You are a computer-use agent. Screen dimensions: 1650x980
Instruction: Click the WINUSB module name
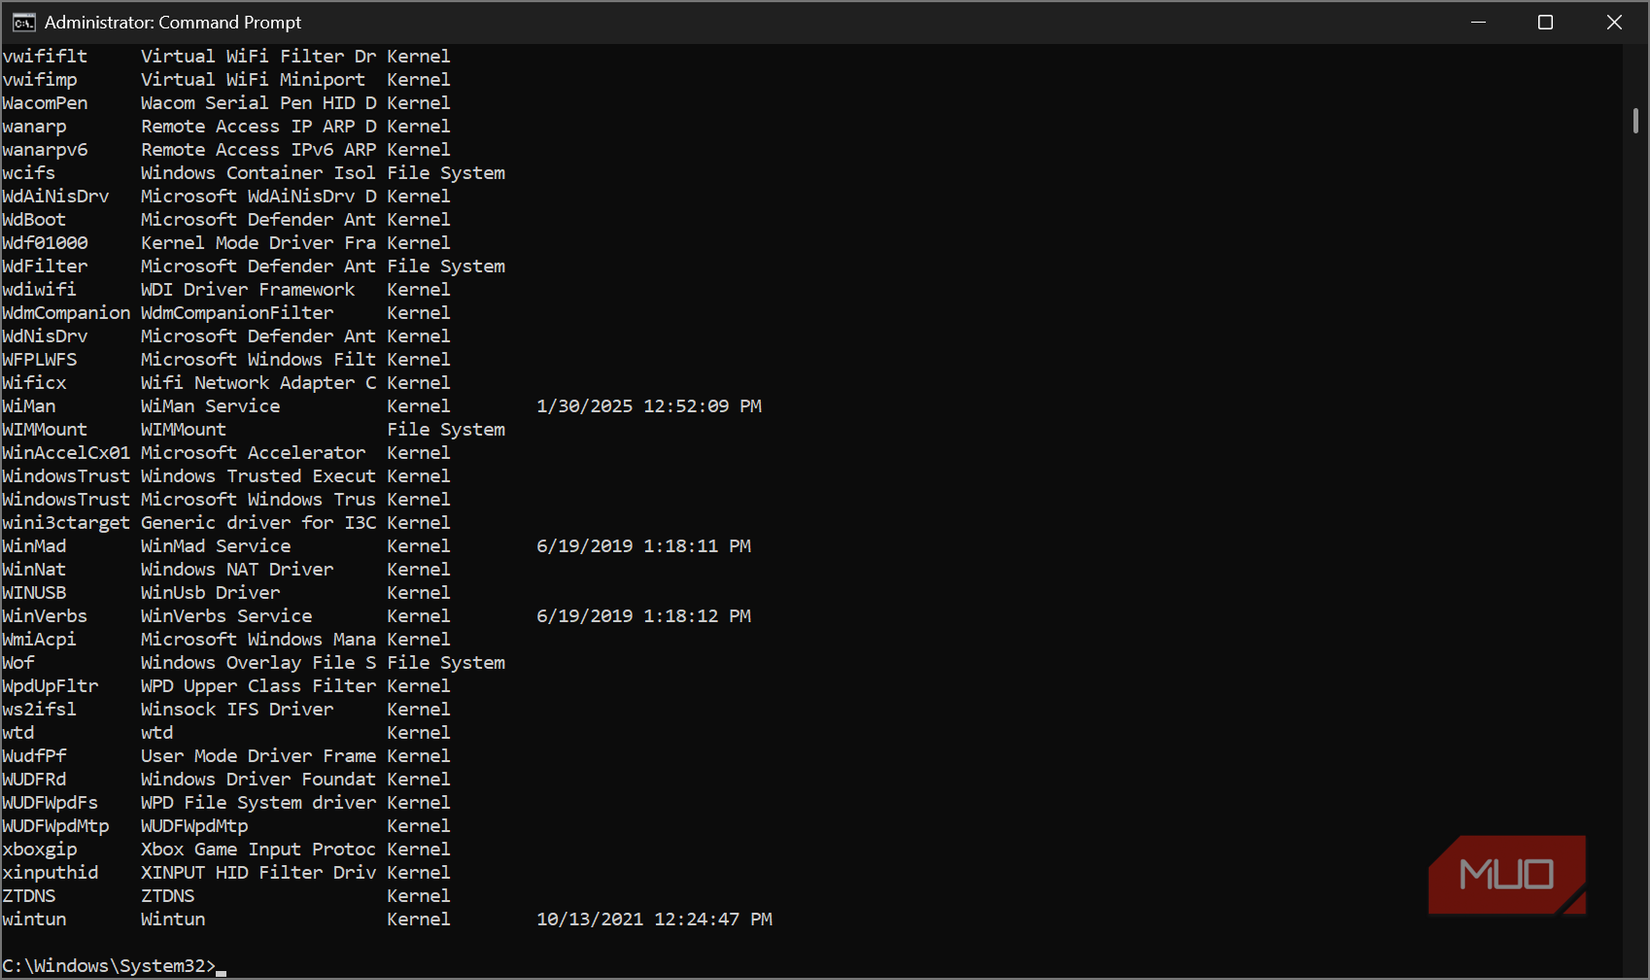[34, 593]
